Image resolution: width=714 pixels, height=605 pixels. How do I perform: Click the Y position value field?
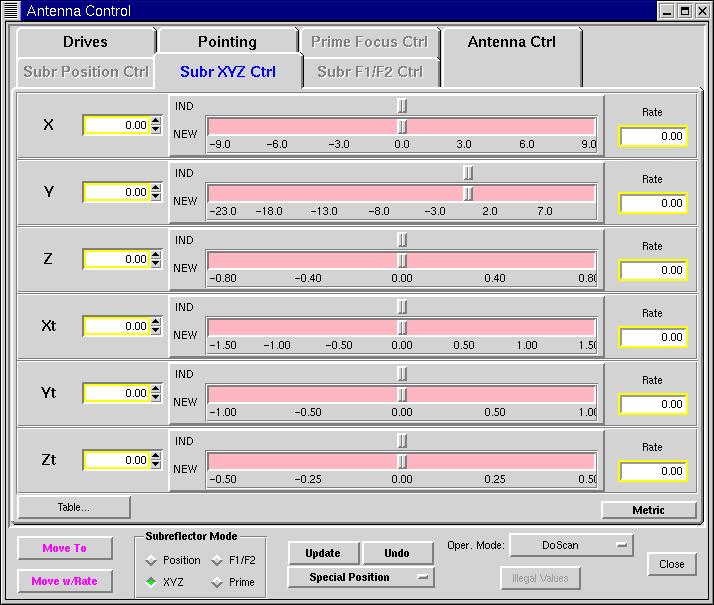(117, 192)
